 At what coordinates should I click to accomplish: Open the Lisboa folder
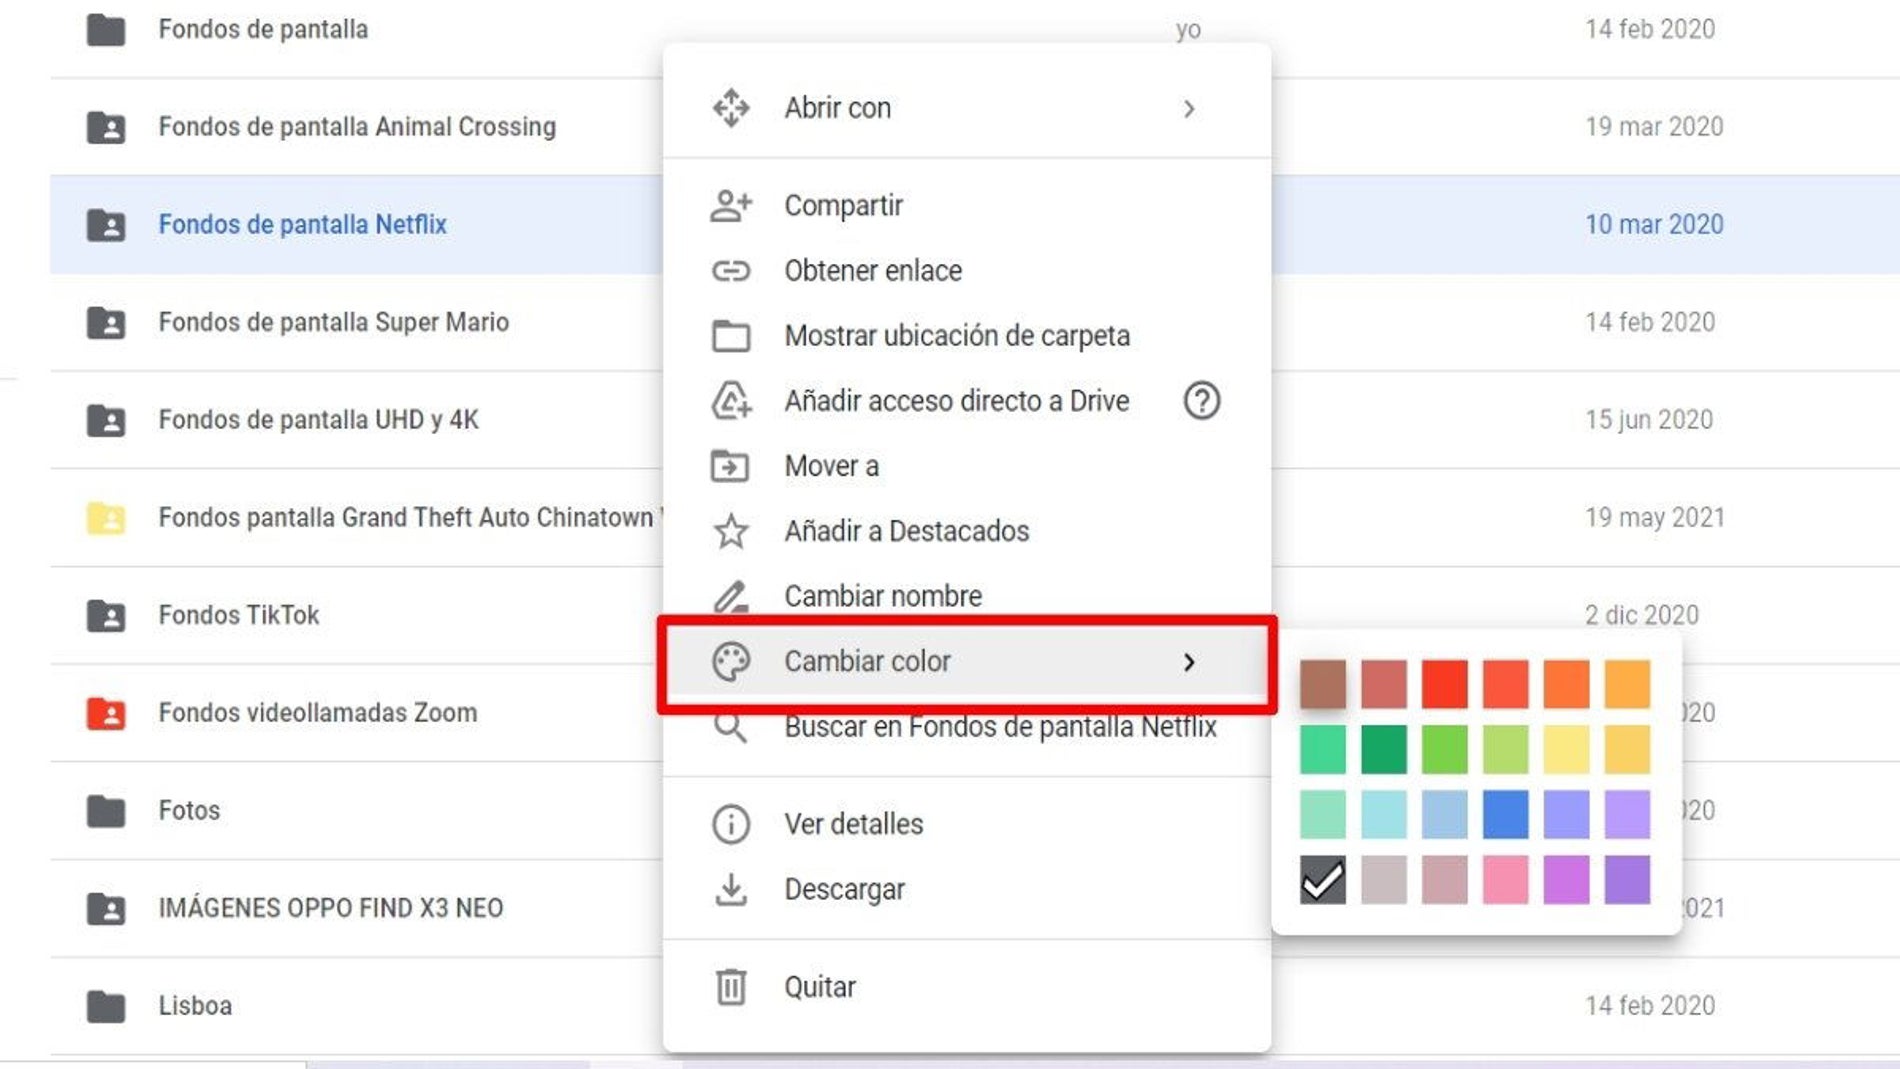coord(195,1006)
